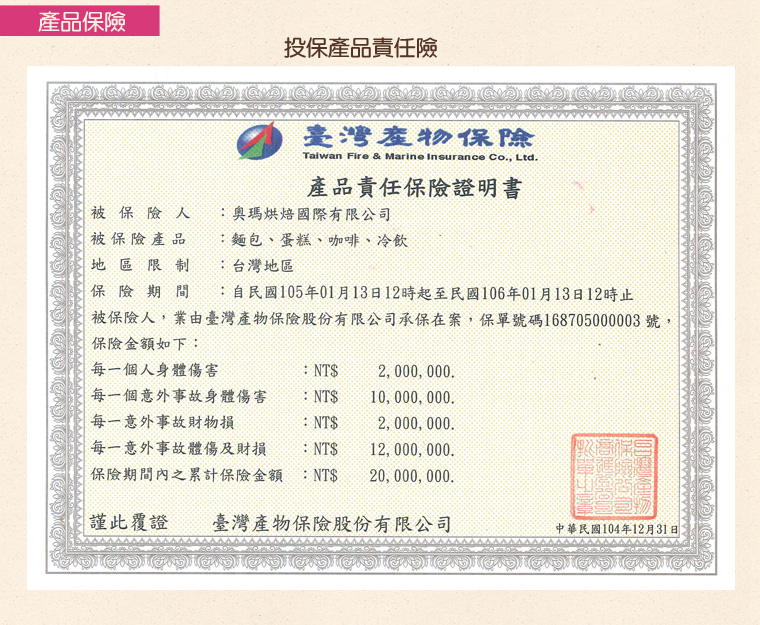Screen dimensions: 760x625
Task: Click the row label 每一個意外事故身體傷害
Action: (178, 396)
